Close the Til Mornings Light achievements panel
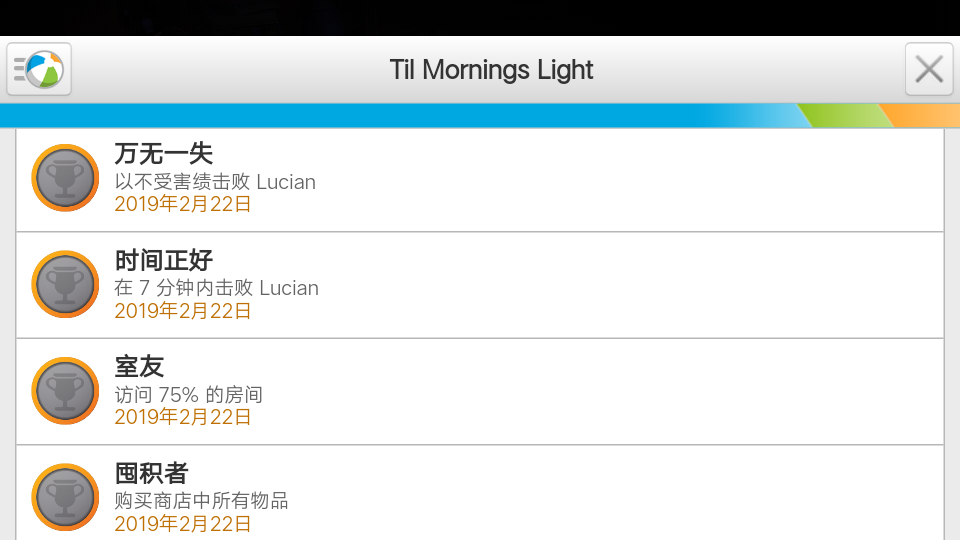Screen dimensions: 960x540 [929, 69]
